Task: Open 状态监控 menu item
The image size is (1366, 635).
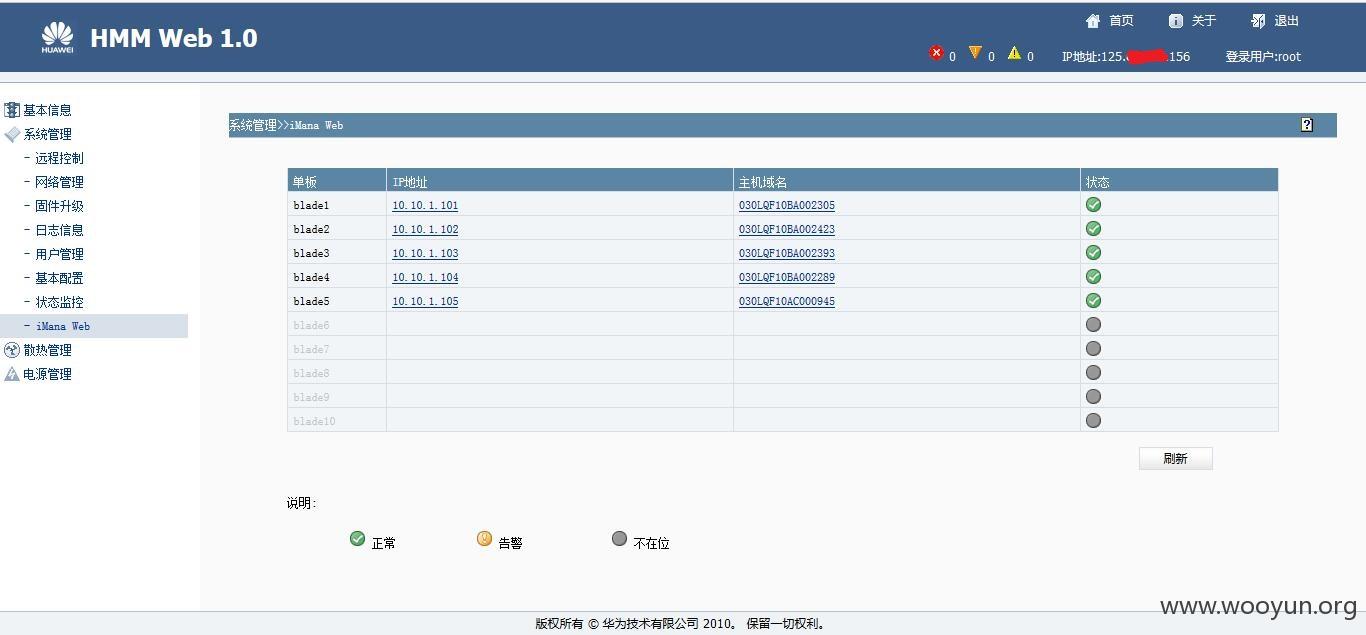Action: tap(59, 302)
